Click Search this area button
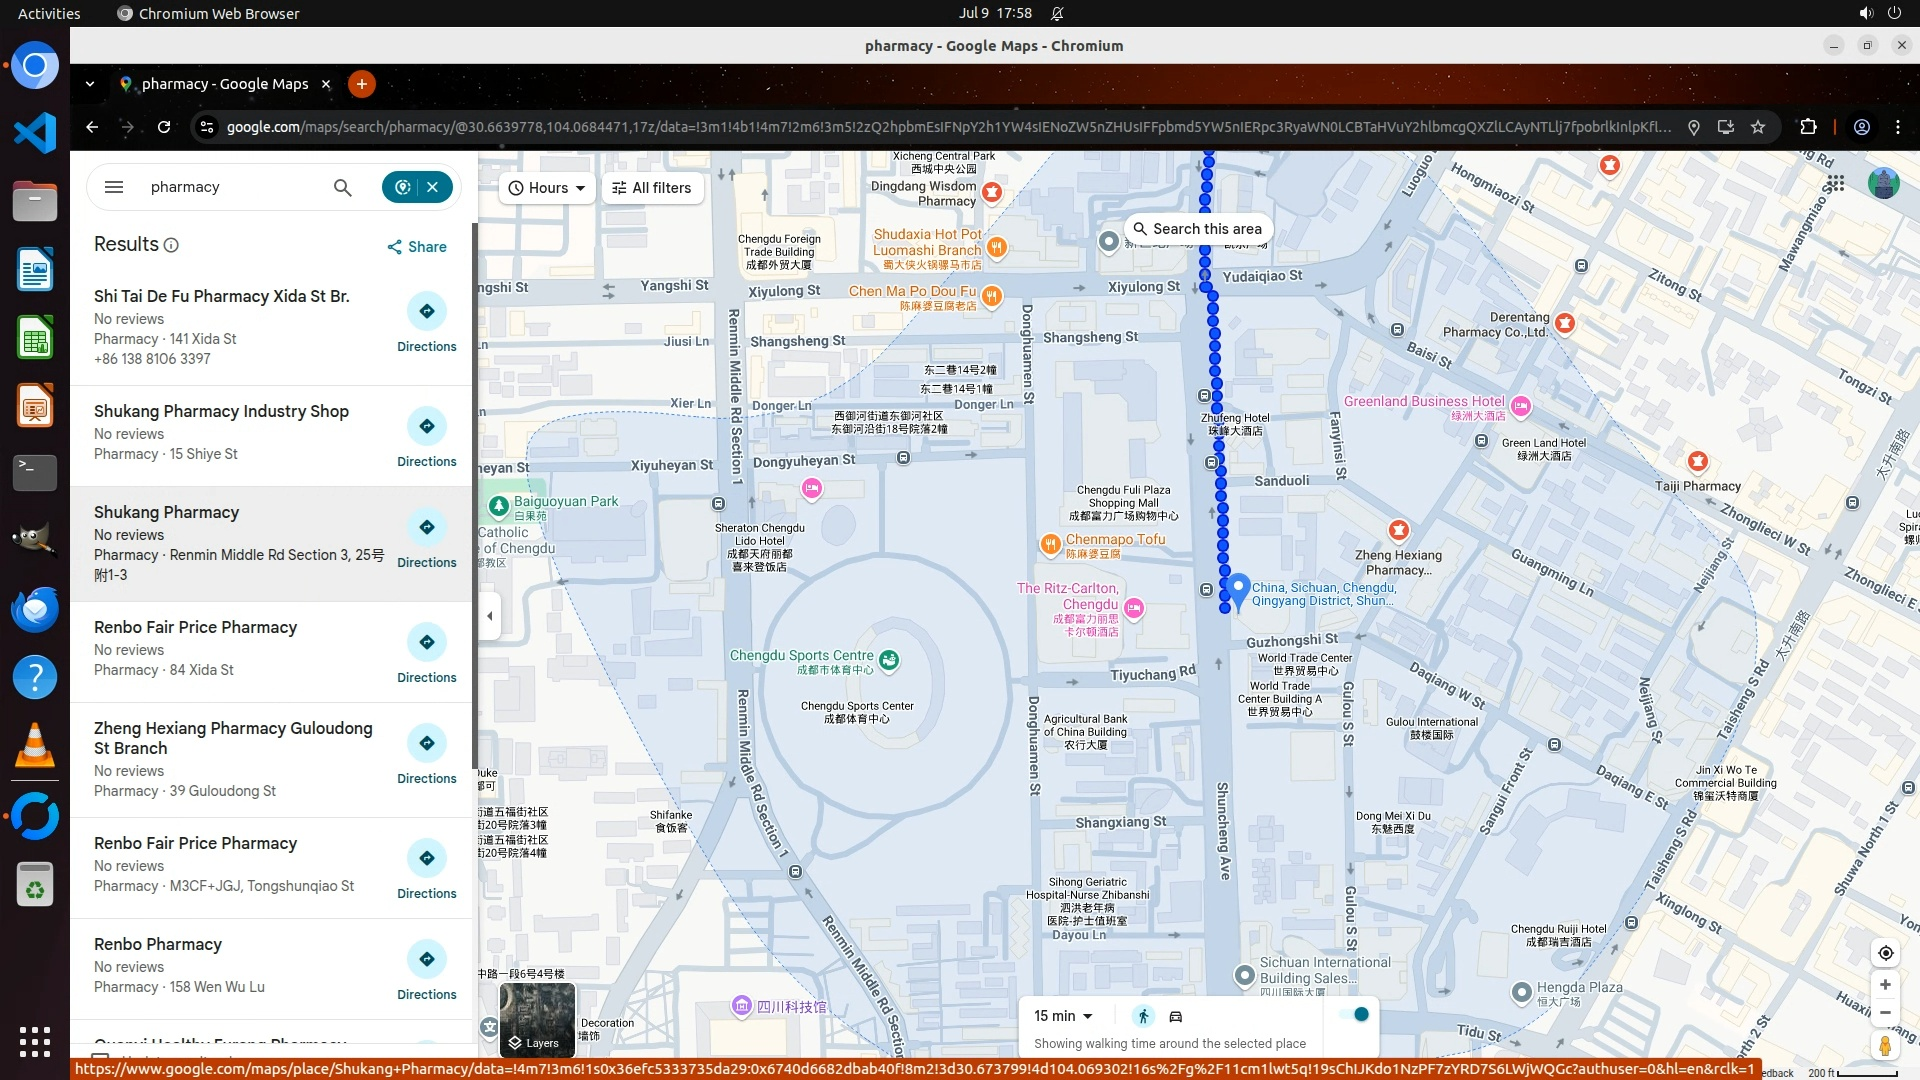This screenshot has width=1920, height=1080. [x=1198, y=229]
